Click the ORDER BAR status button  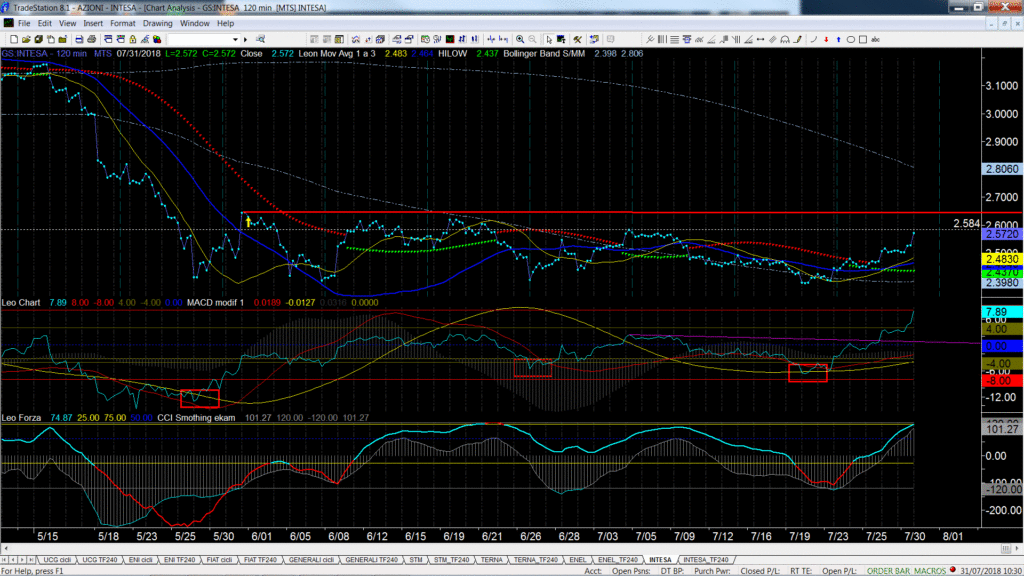888,571
